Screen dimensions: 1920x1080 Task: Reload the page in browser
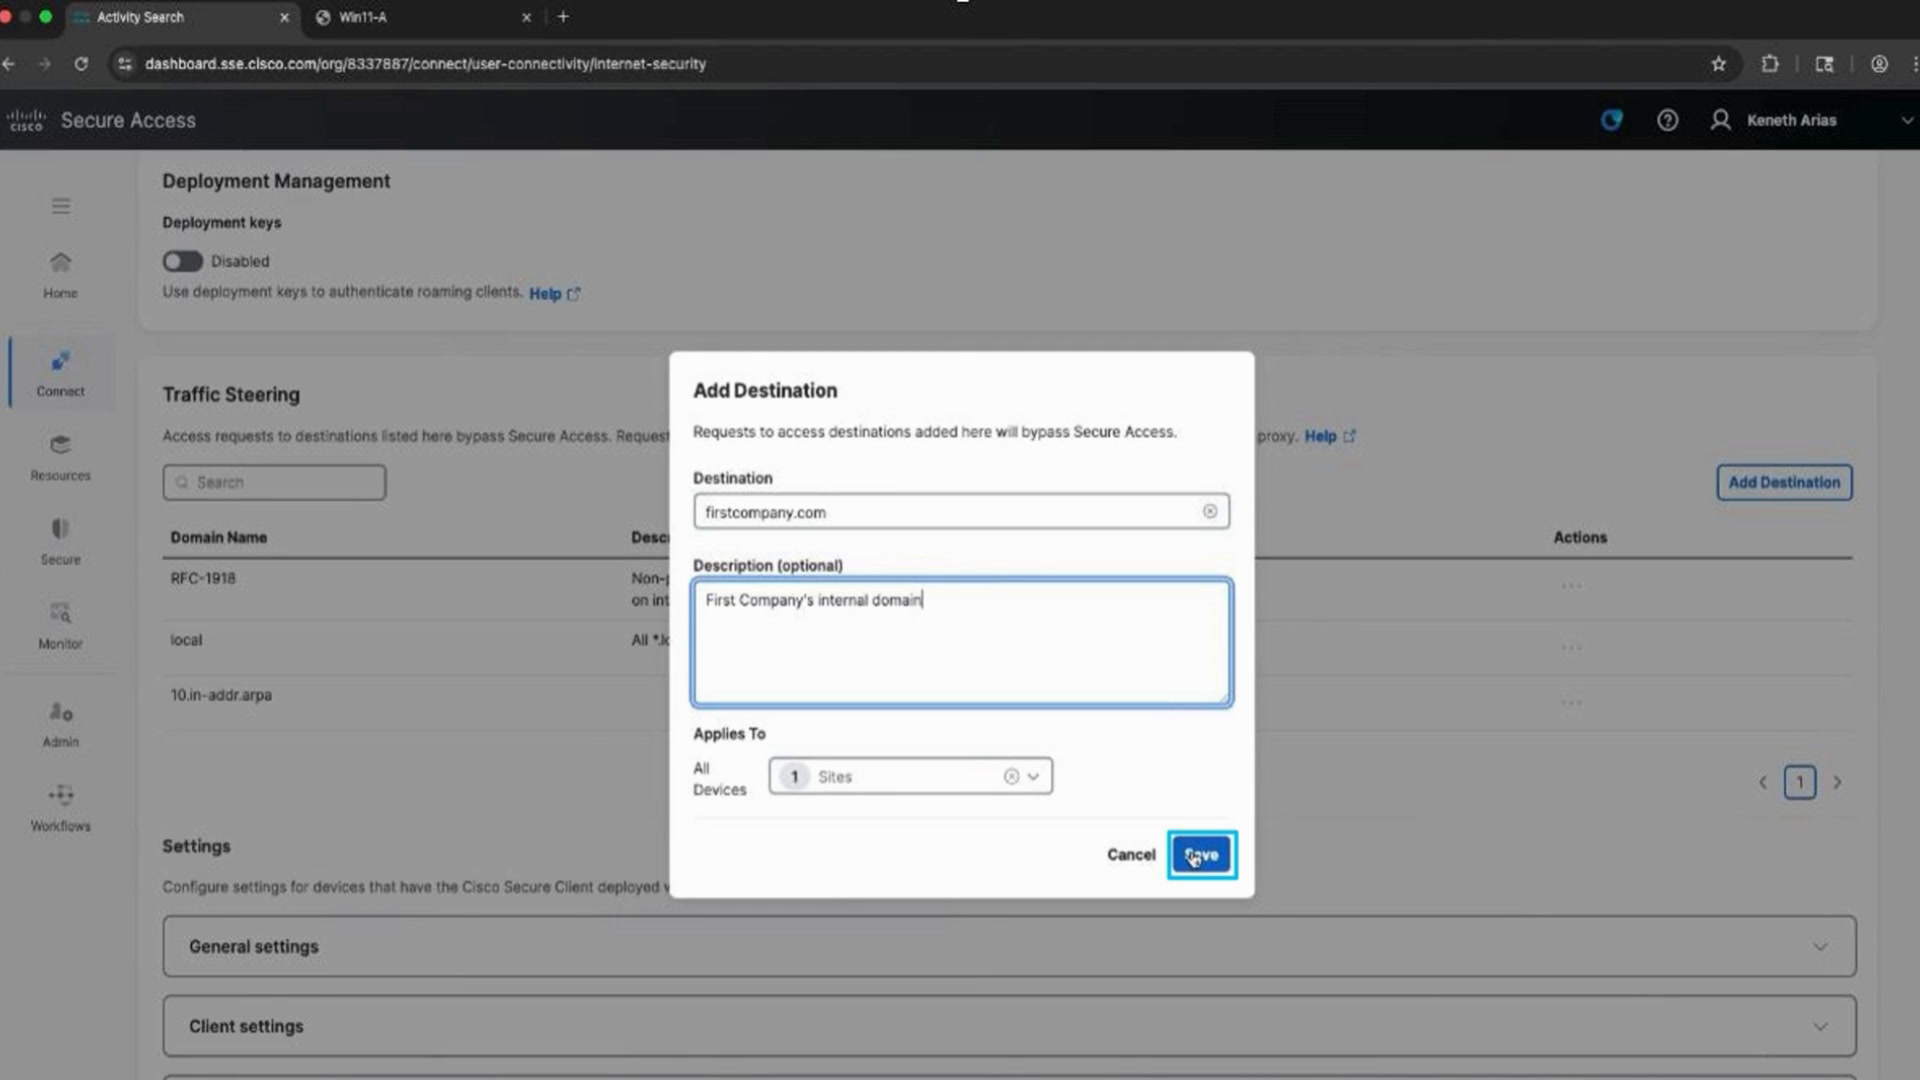81,64
